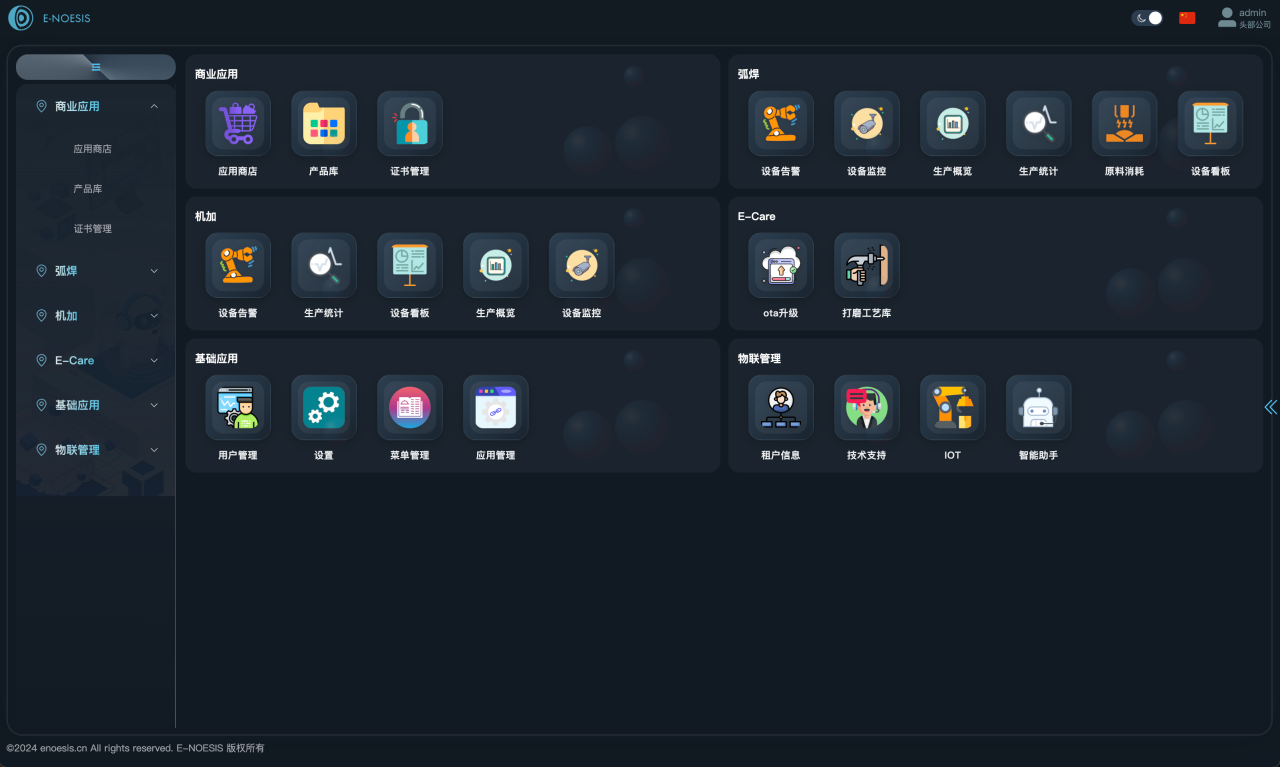This screenshot has width=1280, height=767.
Task: Open 原料消耗 icon in 弧焊 section
Action: 1124,124
